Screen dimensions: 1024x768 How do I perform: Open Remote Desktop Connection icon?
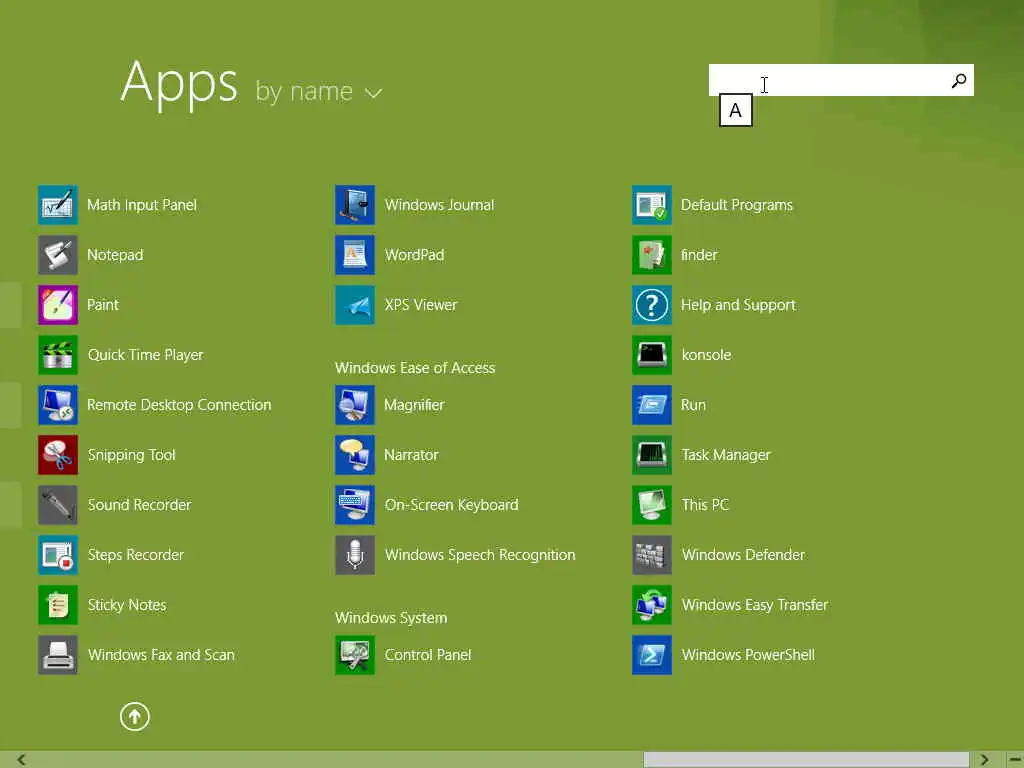point(57,405)
